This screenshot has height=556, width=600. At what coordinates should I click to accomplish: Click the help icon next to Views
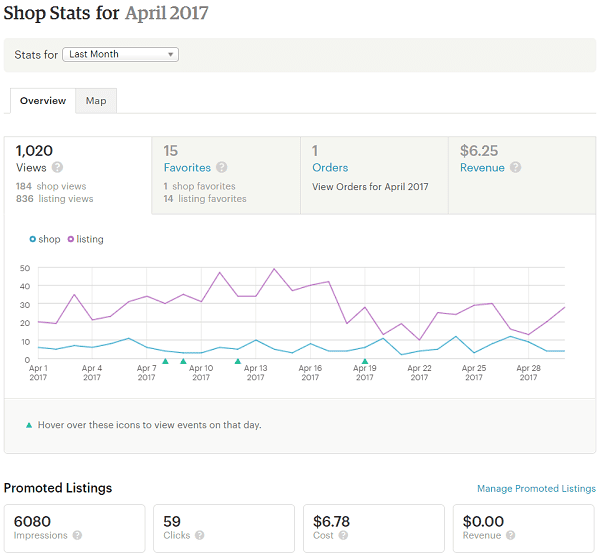click(57, 167)
